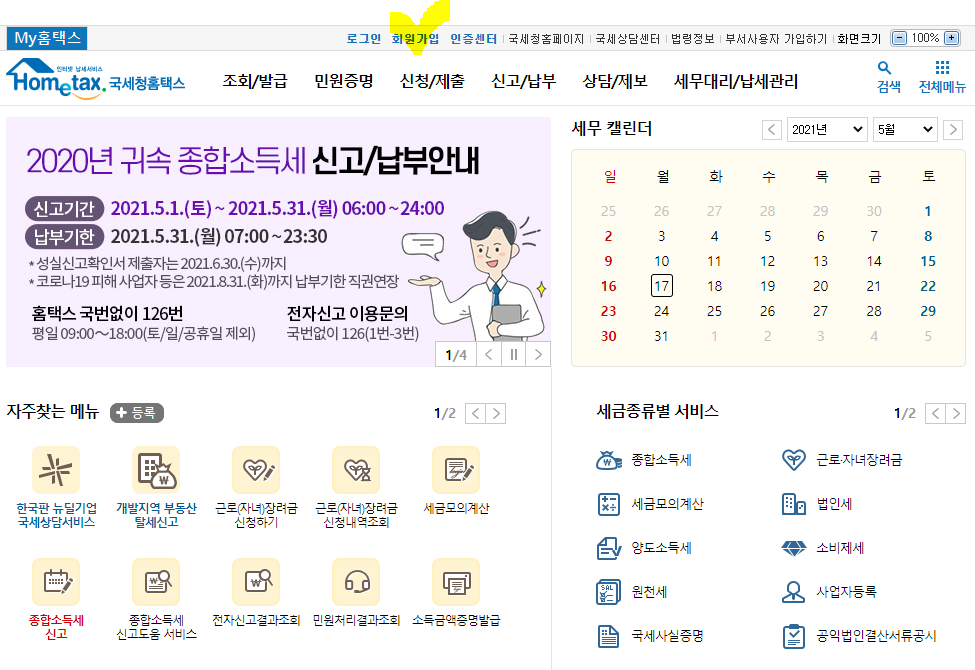Open the 민원증명 menu

click(343, 81)
